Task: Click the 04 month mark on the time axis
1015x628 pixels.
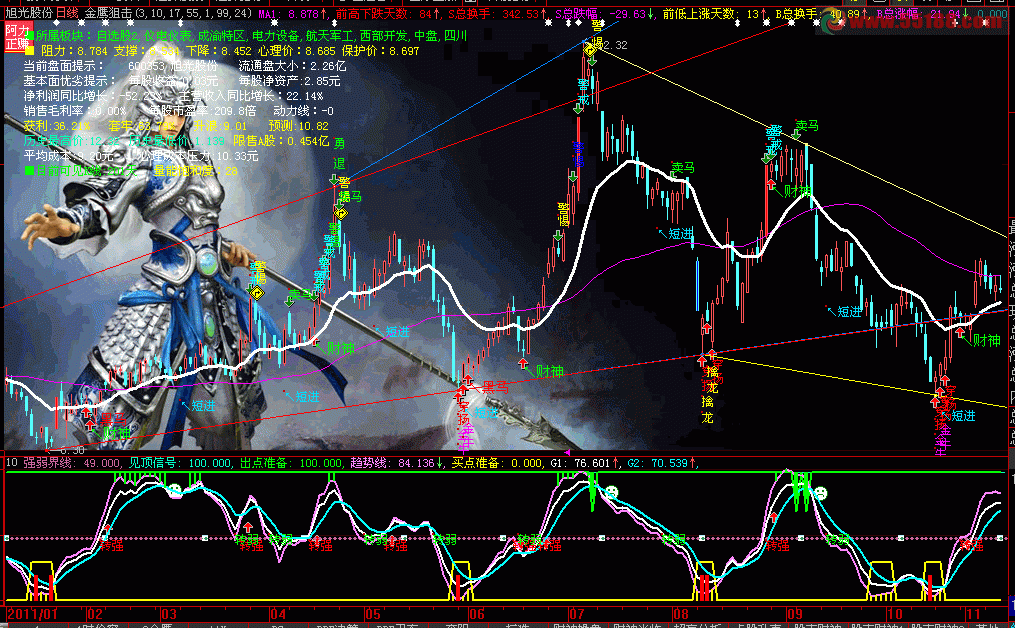Action: point(278,614)
